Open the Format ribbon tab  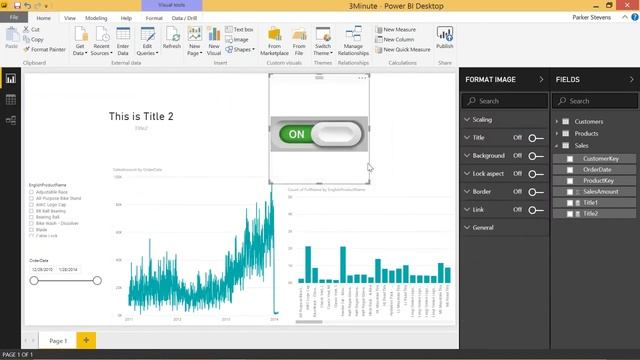[x=154, y=18]
